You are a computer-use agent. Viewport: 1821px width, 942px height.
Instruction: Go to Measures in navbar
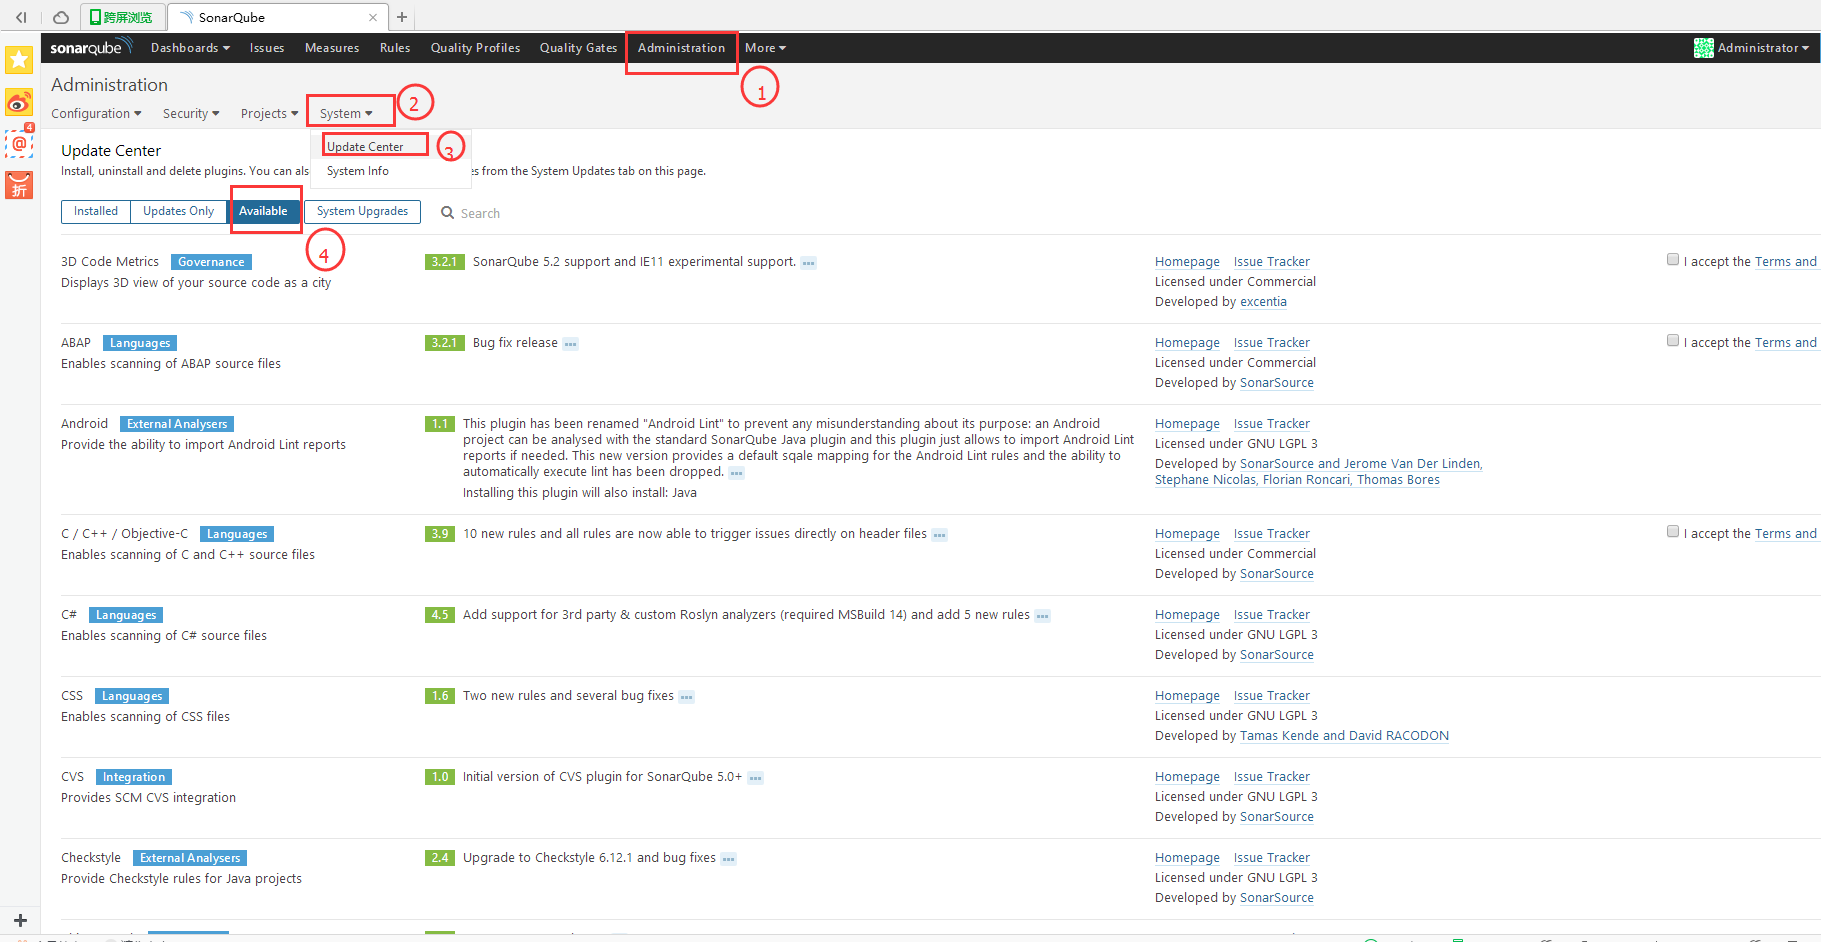(331, 48)
